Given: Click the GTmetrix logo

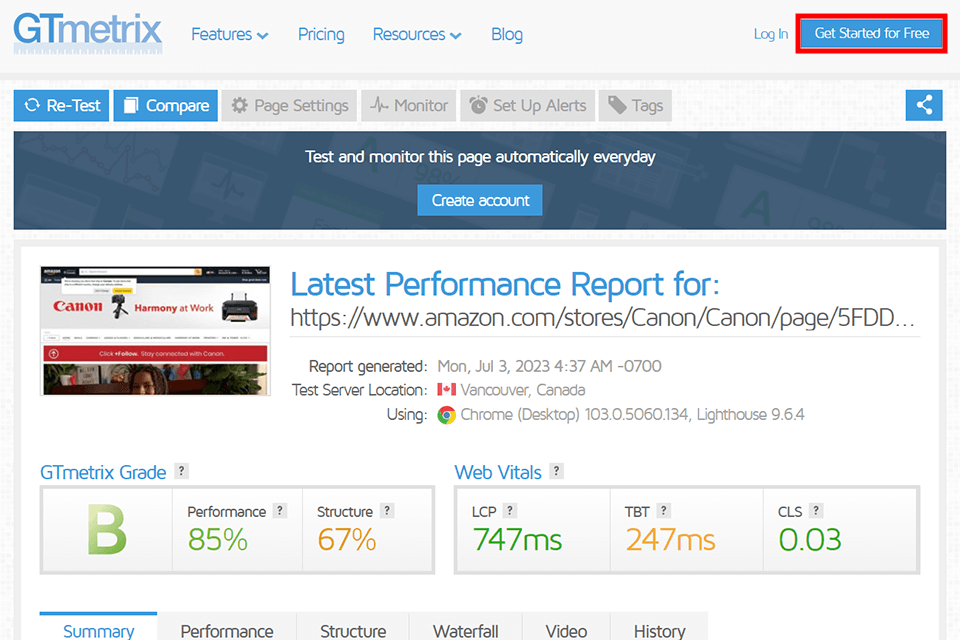Looking at the screenshot, I should [88, 33].
